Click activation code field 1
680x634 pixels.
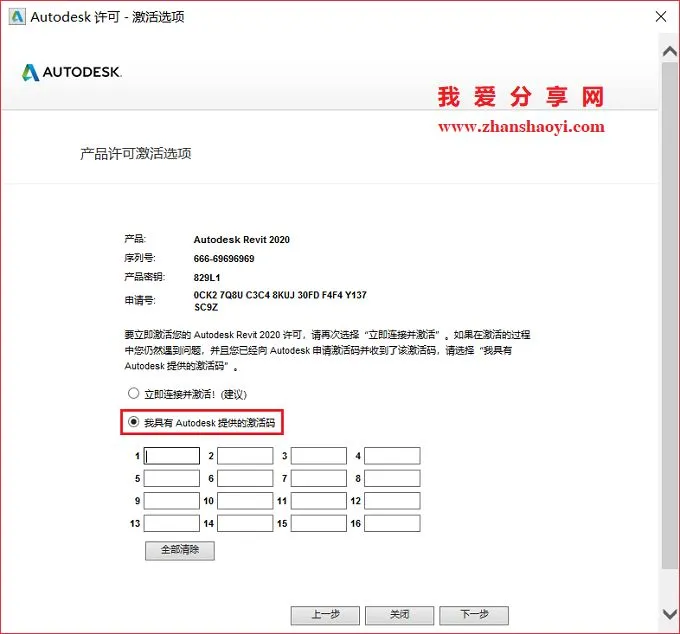(172, 456)
